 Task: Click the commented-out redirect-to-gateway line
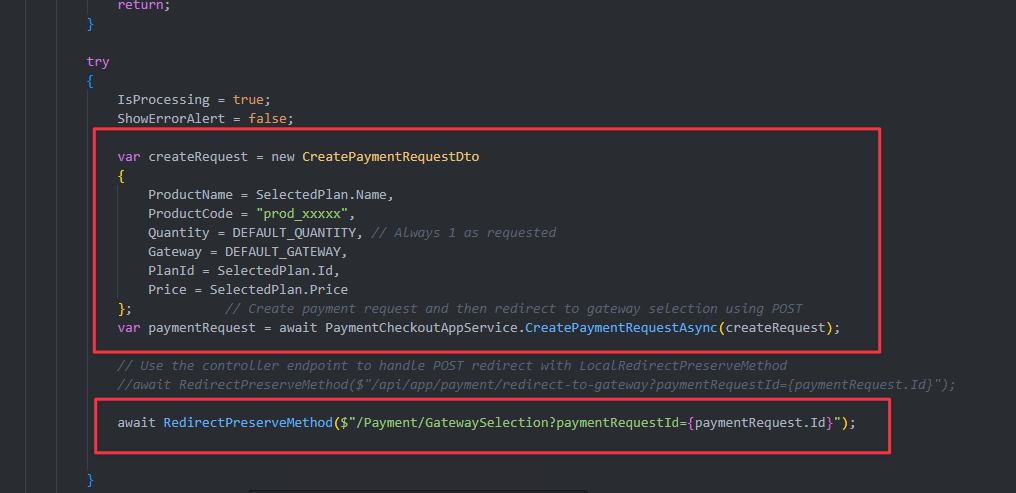(535, 385)
